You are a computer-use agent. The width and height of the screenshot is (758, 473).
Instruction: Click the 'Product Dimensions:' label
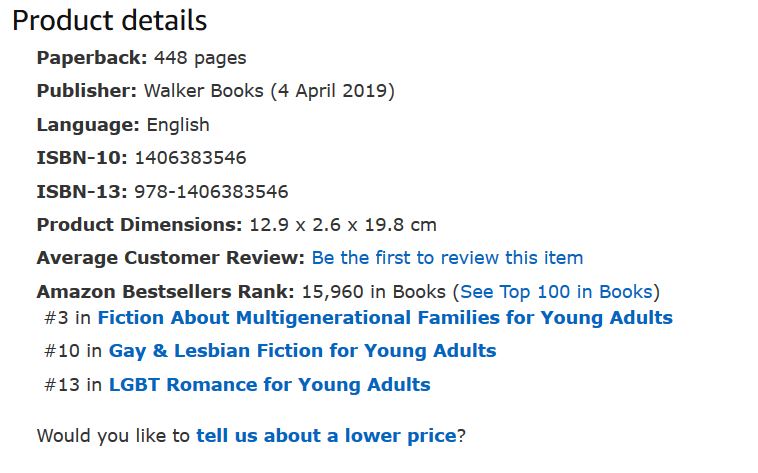140,225
